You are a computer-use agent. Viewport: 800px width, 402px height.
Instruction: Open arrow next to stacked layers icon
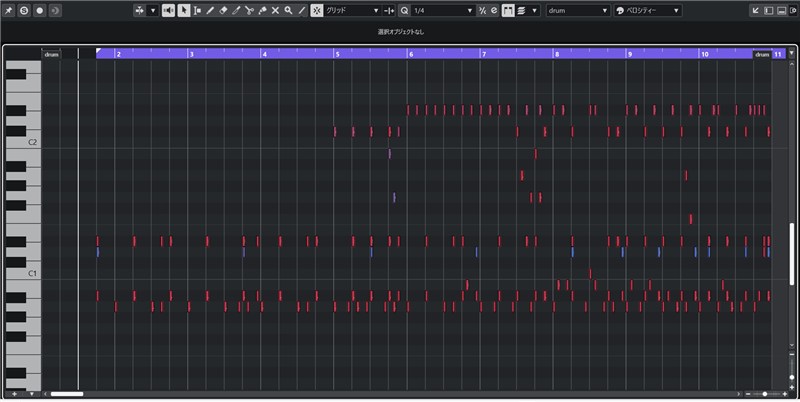click(x=534, y=10)
